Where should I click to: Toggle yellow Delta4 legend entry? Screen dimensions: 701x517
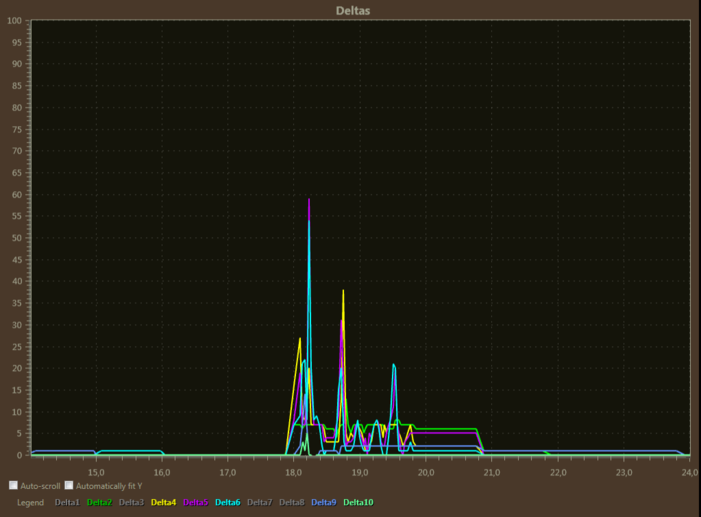point(163,502)
